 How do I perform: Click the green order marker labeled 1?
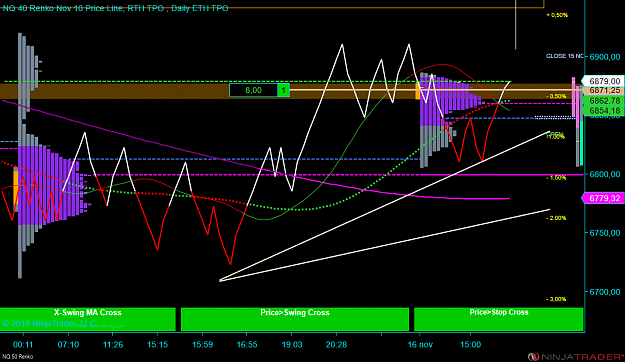pyautogui.click(x=283, y=90)
